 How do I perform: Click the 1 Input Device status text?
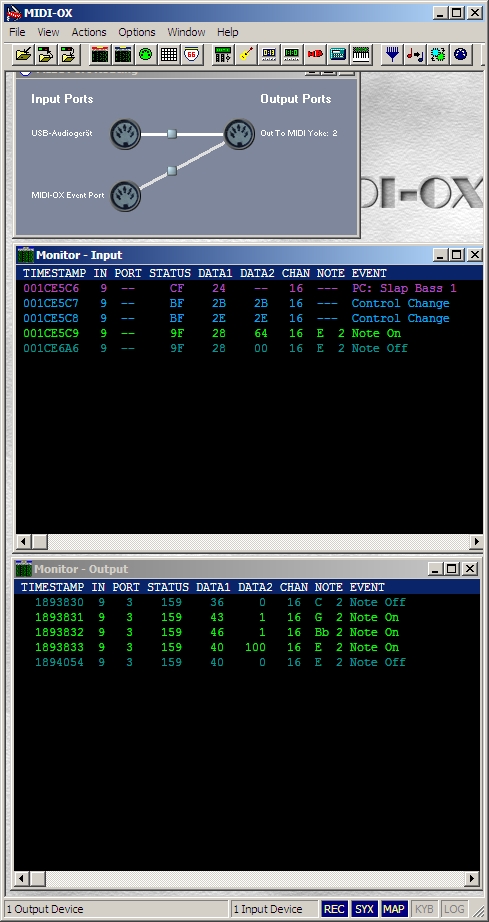click(267, 909)
